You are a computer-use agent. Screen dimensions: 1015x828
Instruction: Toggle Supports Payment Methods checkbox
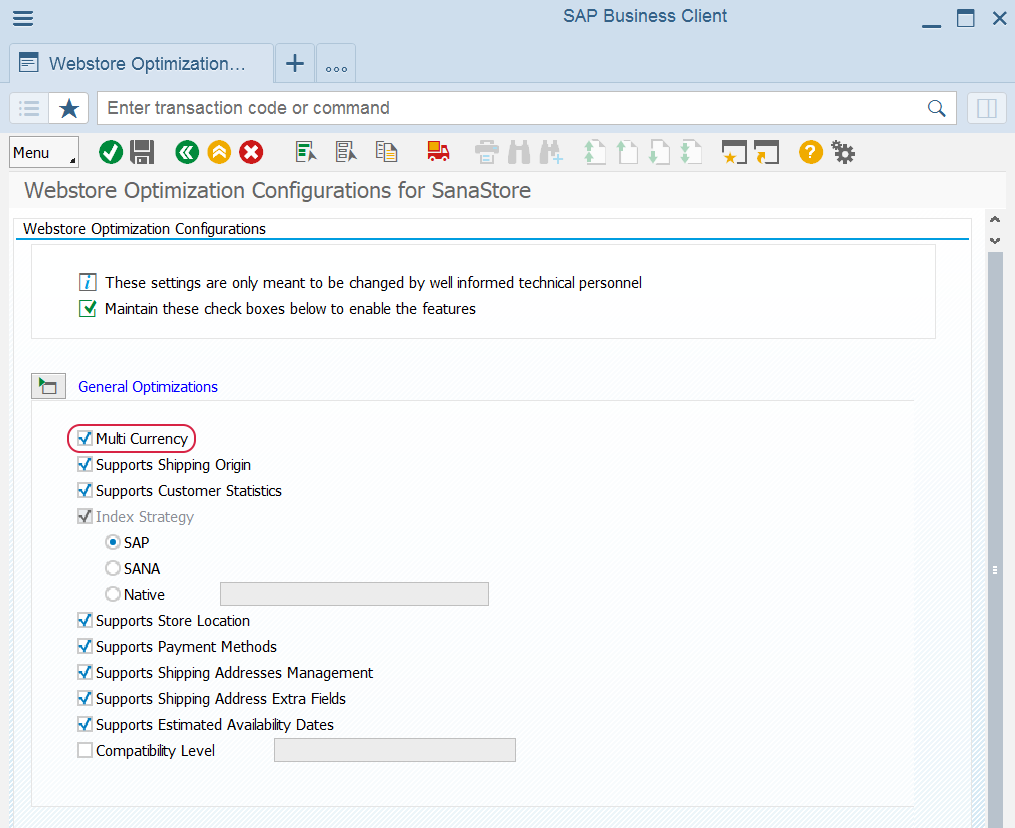coord(84,646)
